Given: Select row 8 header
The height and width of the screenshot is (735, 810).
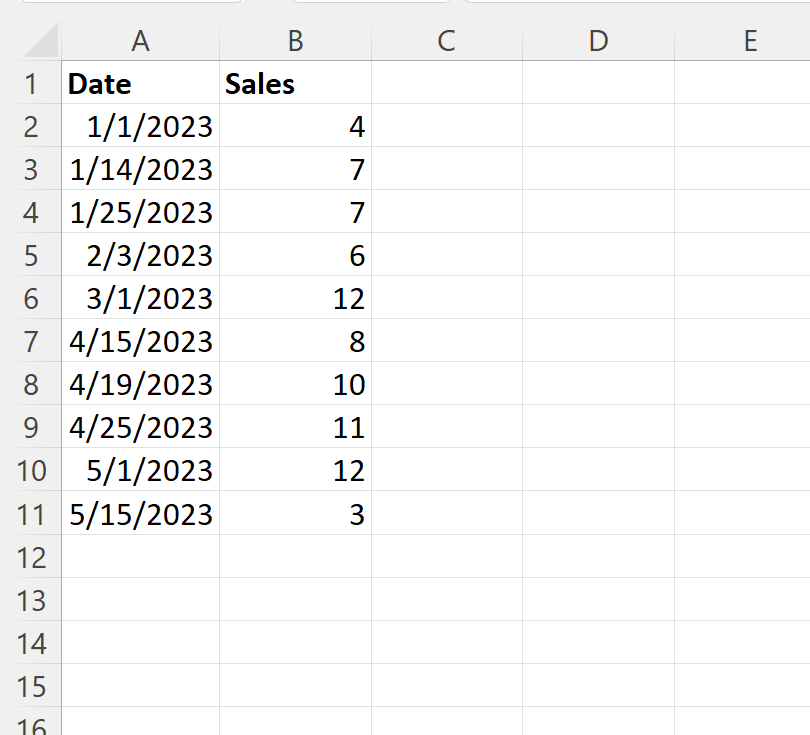Looking at the screenshot, I should tap(31, 384).
